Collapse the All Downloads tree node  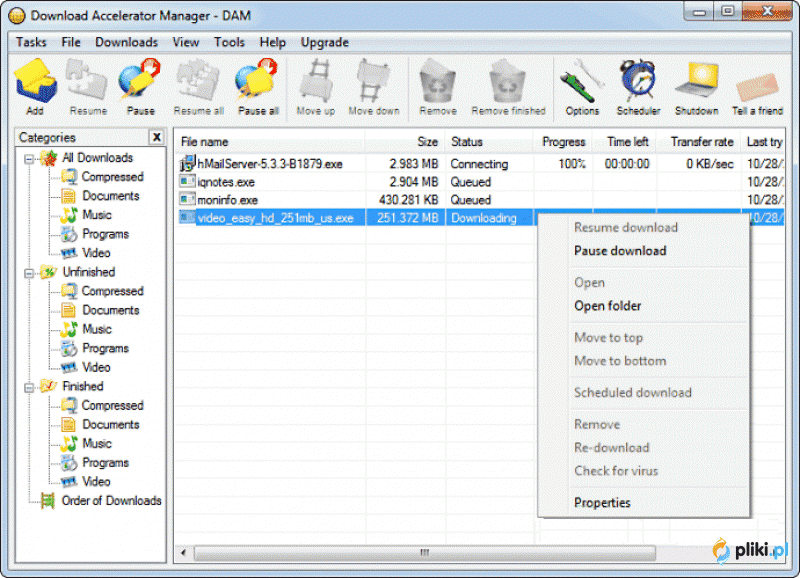click(x=29, y=159)
